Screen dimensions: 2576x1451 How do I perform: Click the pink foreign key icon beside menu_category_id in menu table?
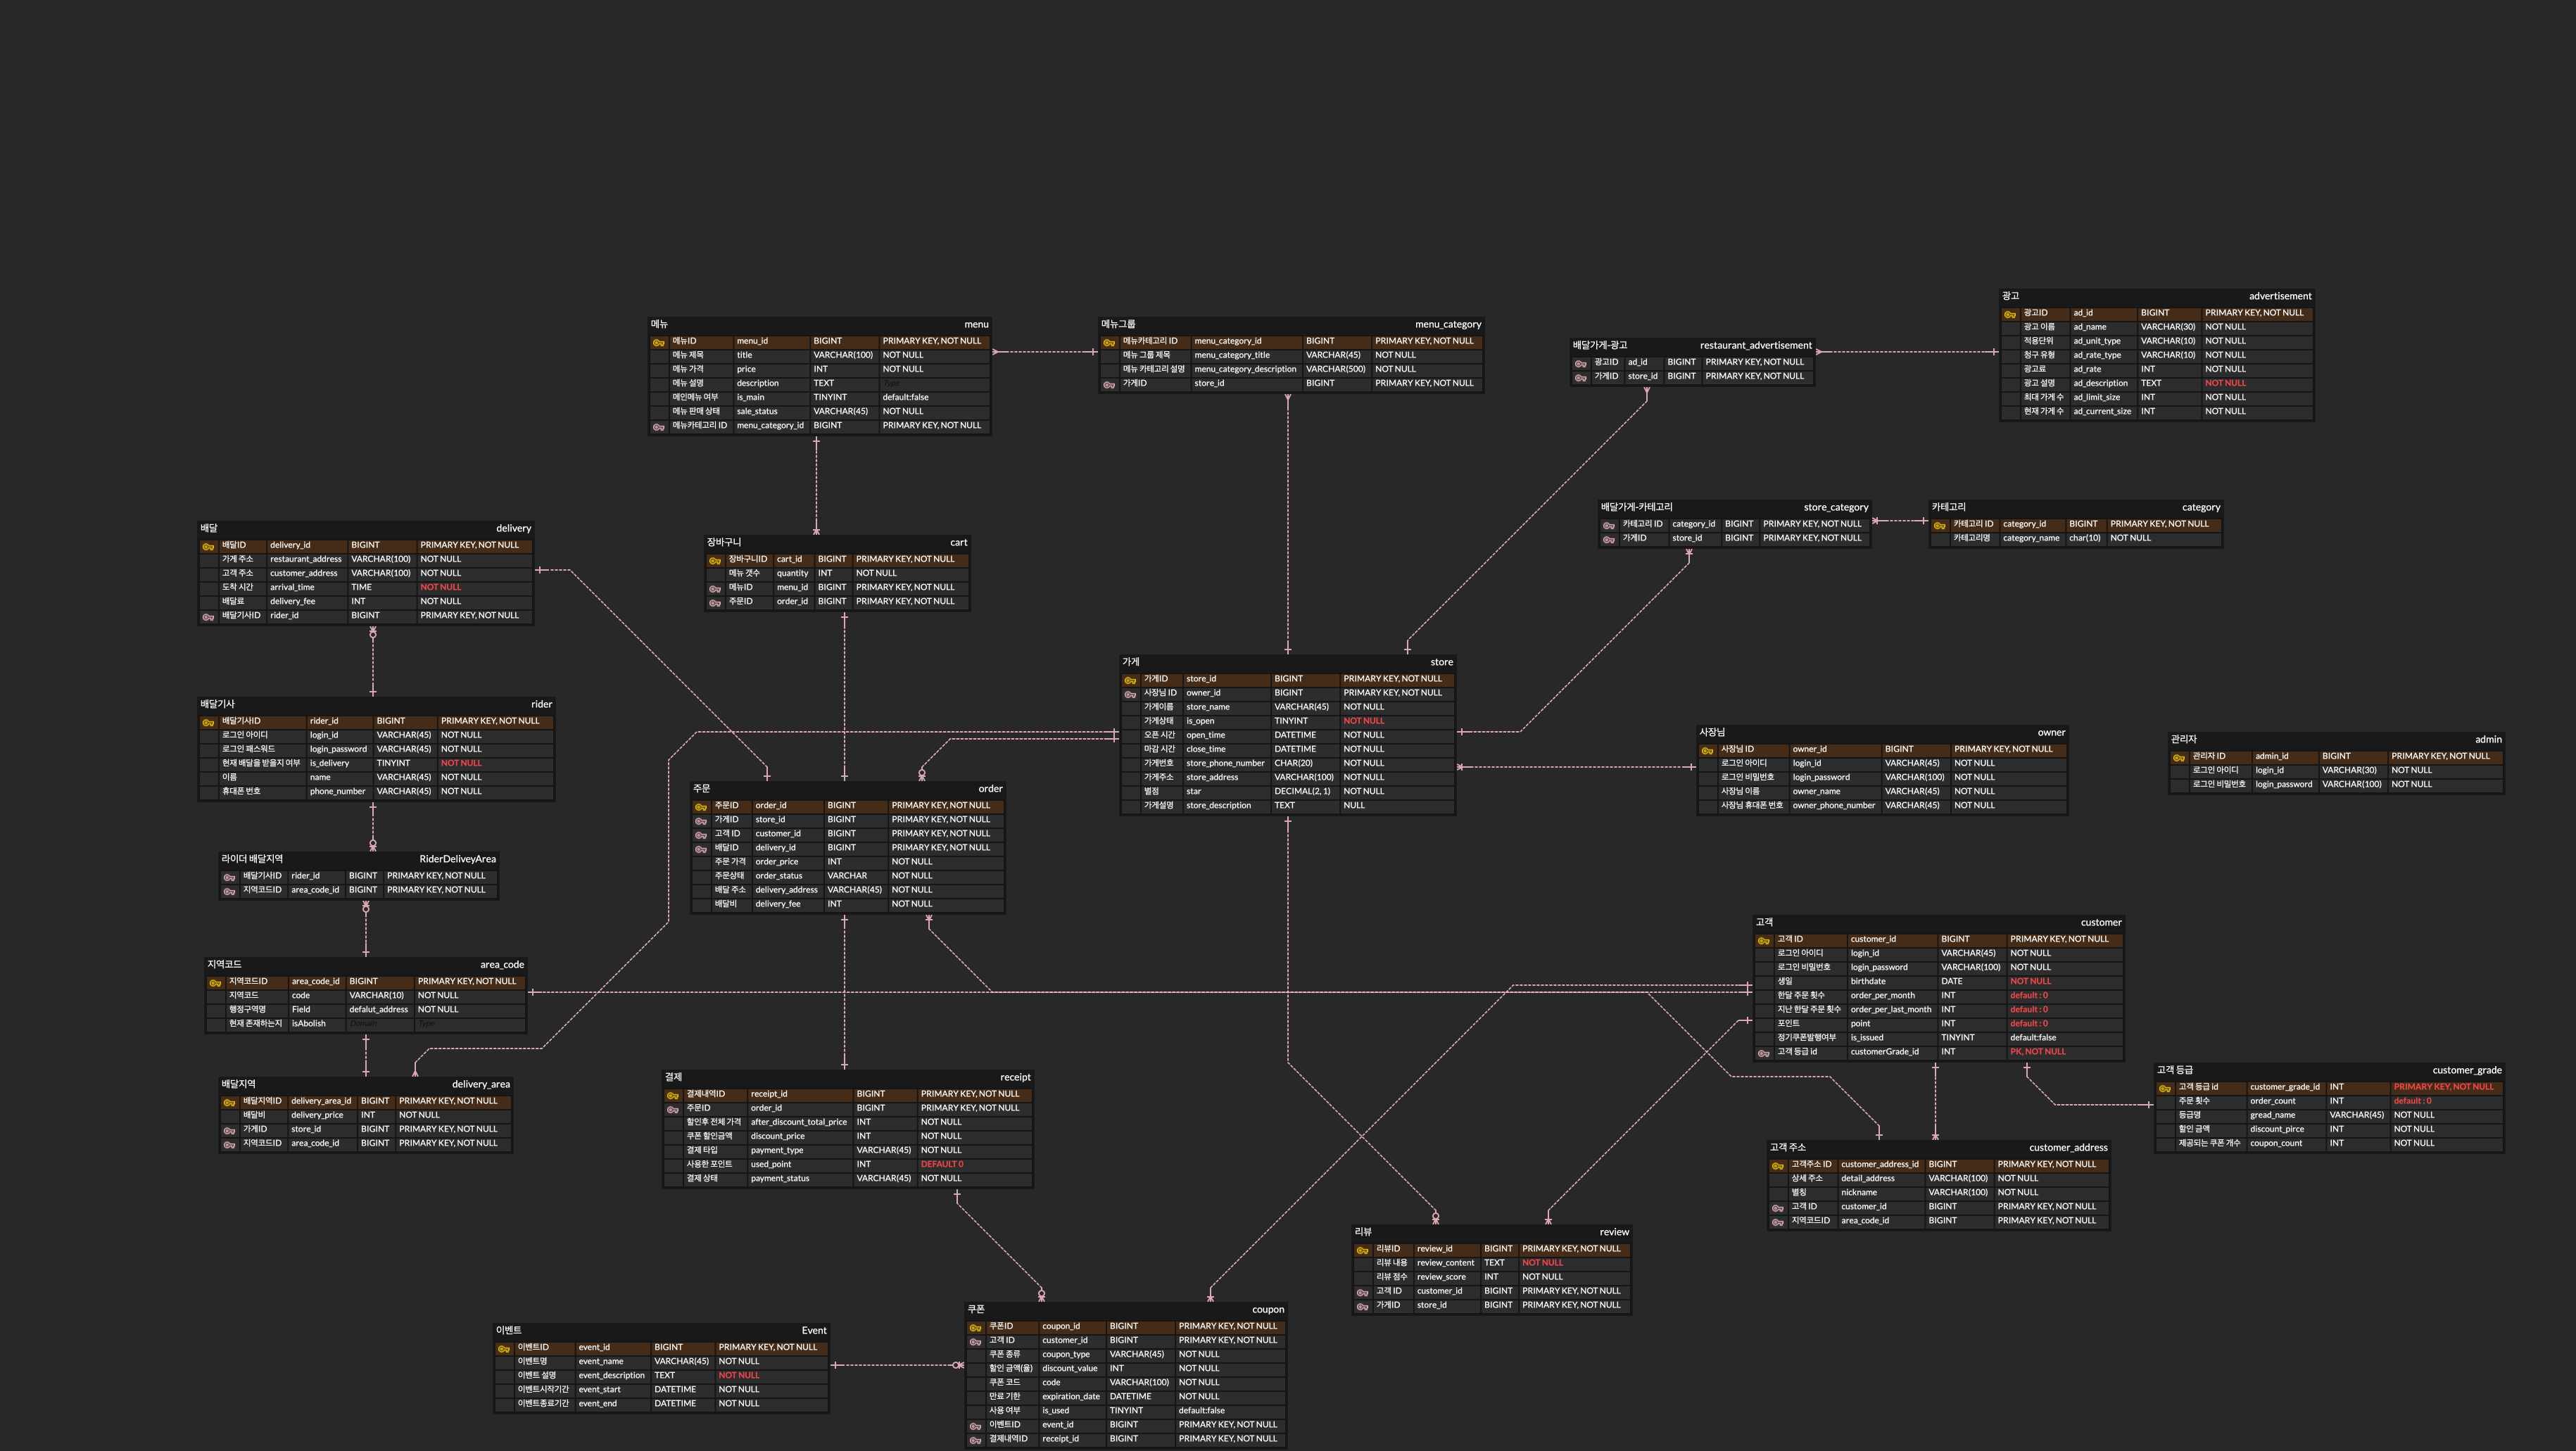coord(659,427)
